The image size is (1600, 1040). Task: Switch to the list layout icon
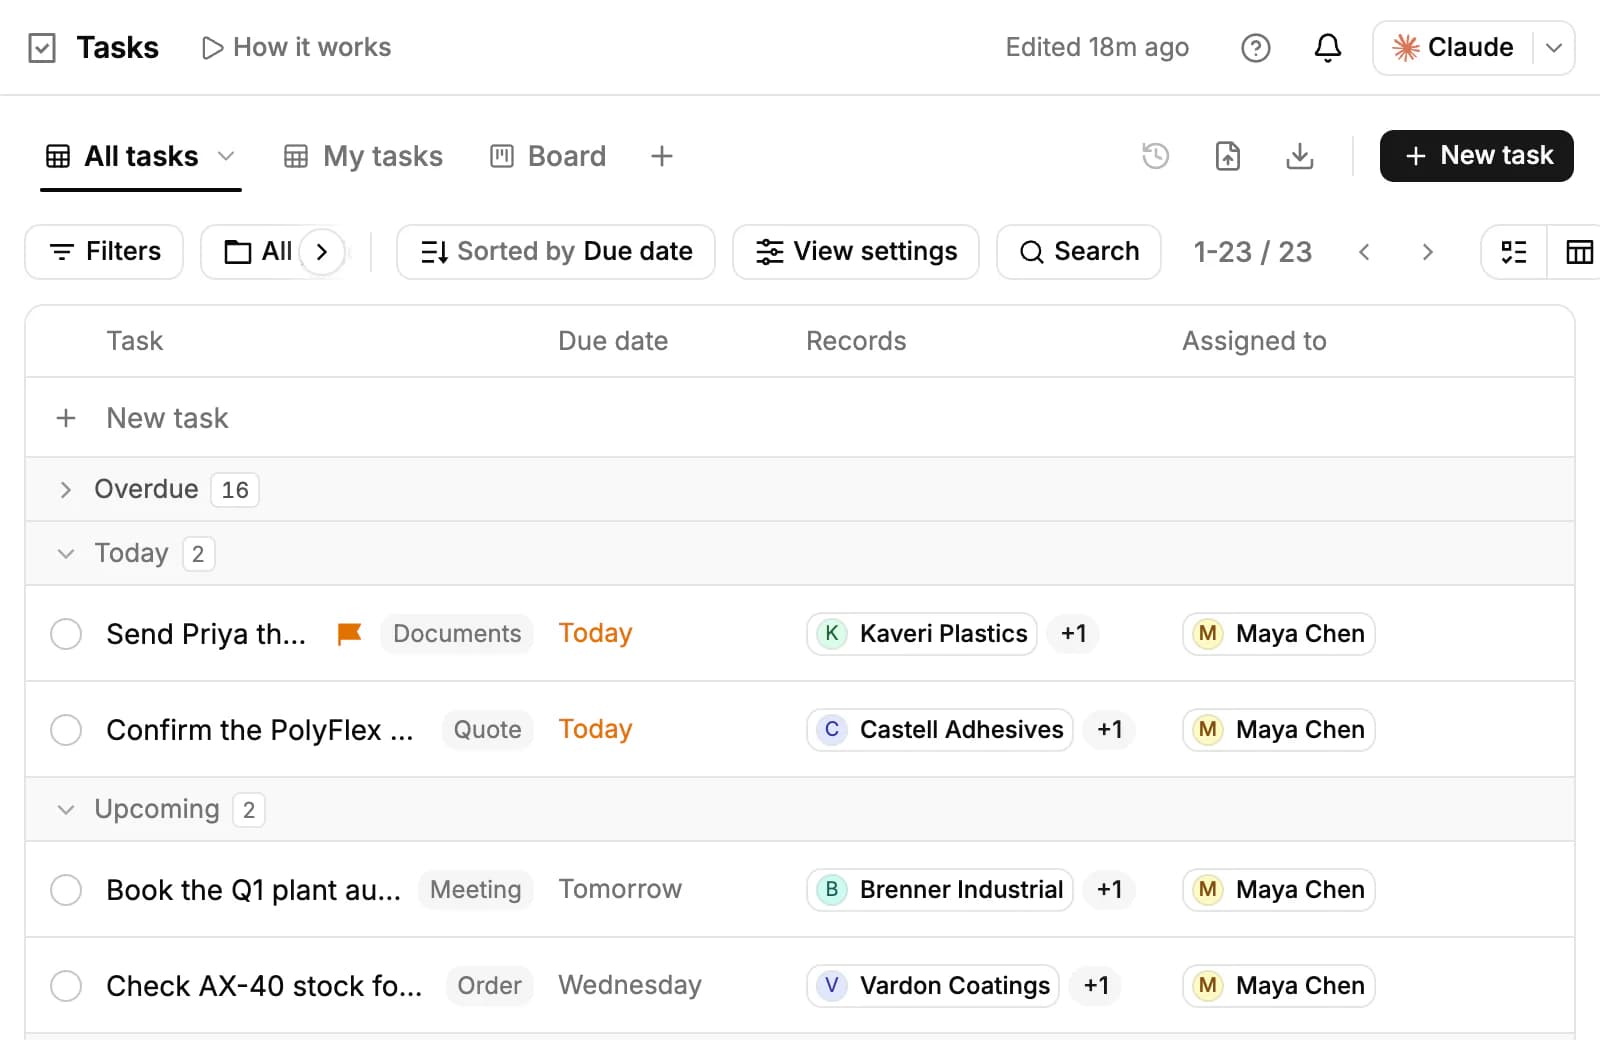coord(1514,252)
